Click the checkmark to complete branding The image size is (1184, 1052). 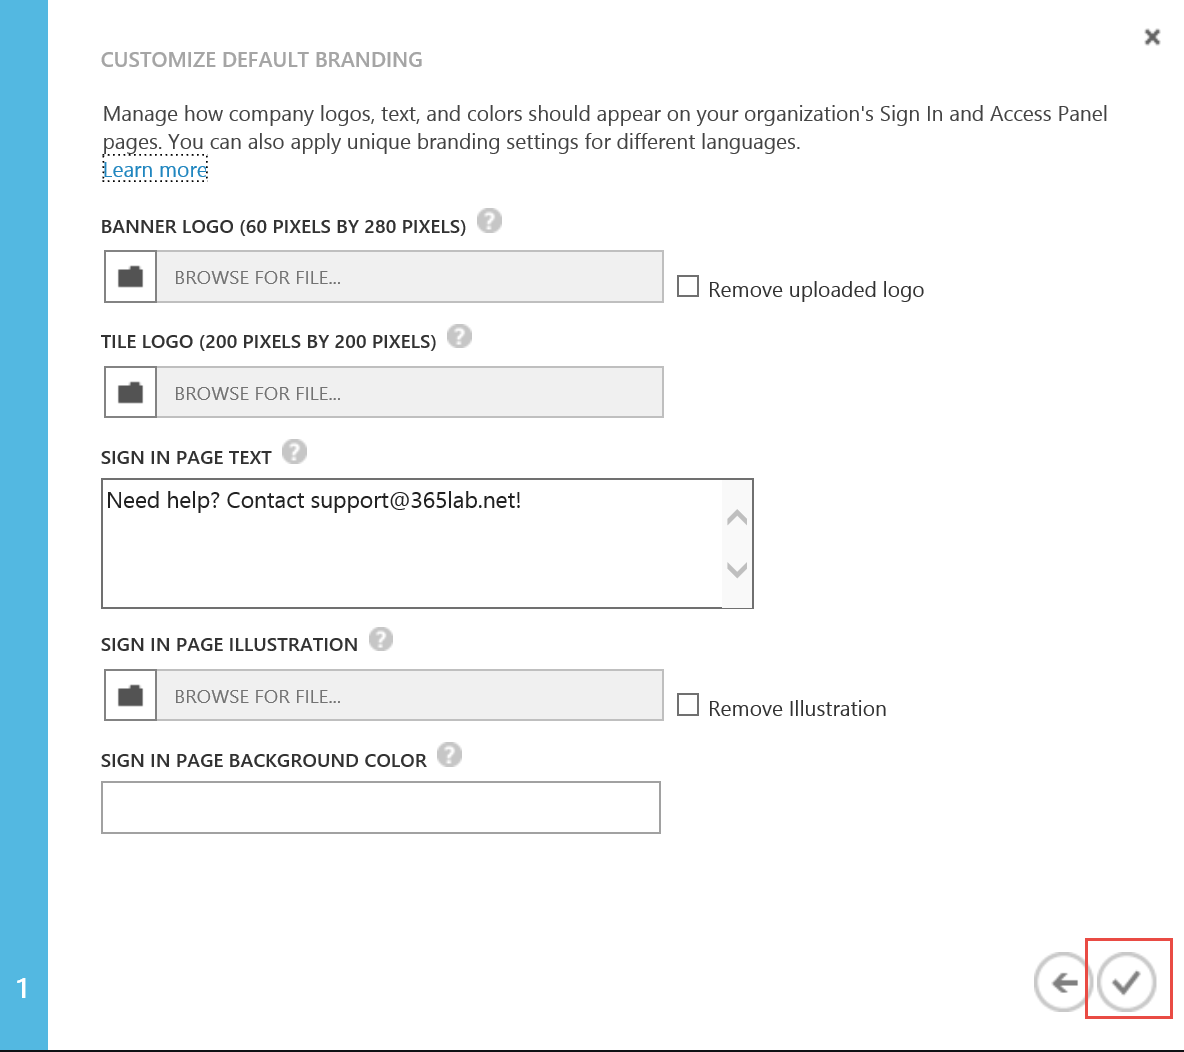[x=1126, y=982]
